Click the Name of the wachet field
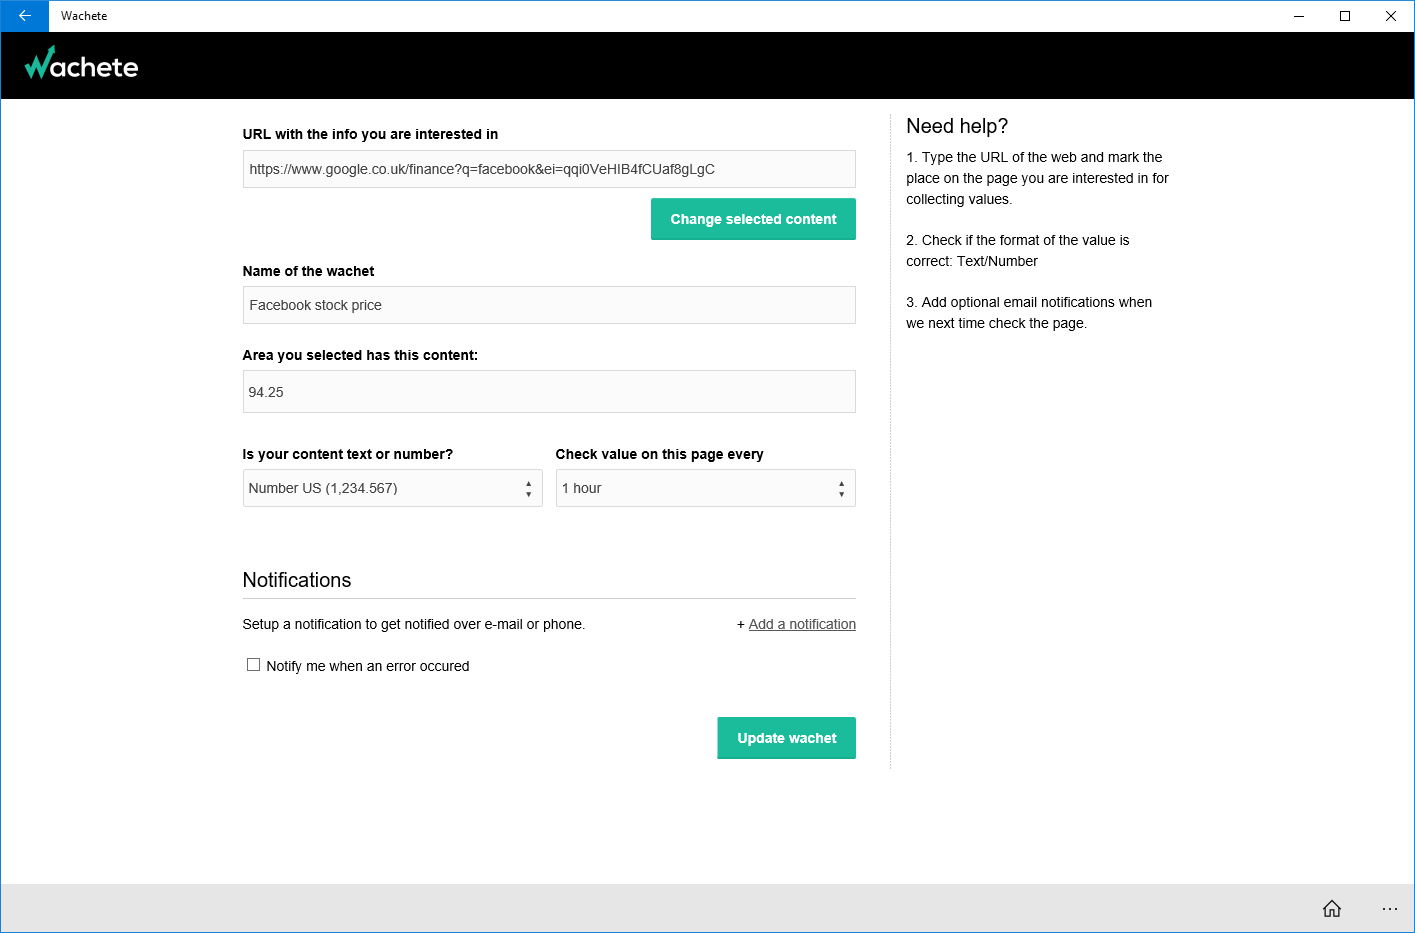Screen dimensions: 1415x933 click(x=549, y=305)
